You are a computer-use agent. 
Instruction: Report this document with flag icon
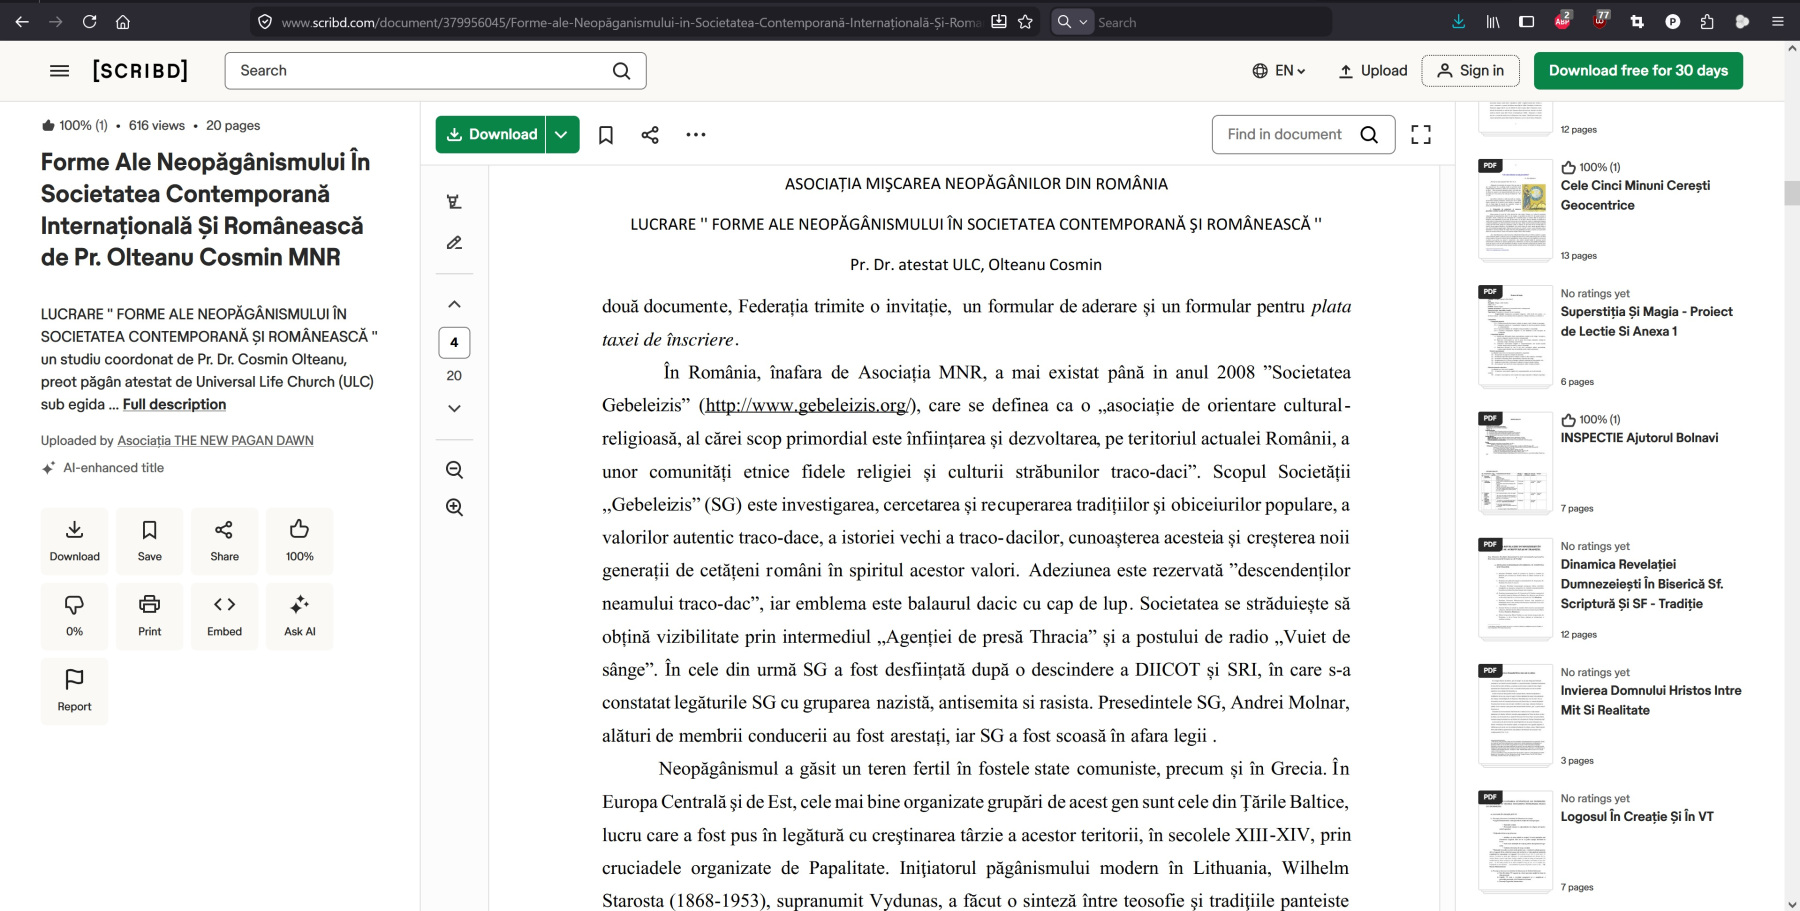74,690
